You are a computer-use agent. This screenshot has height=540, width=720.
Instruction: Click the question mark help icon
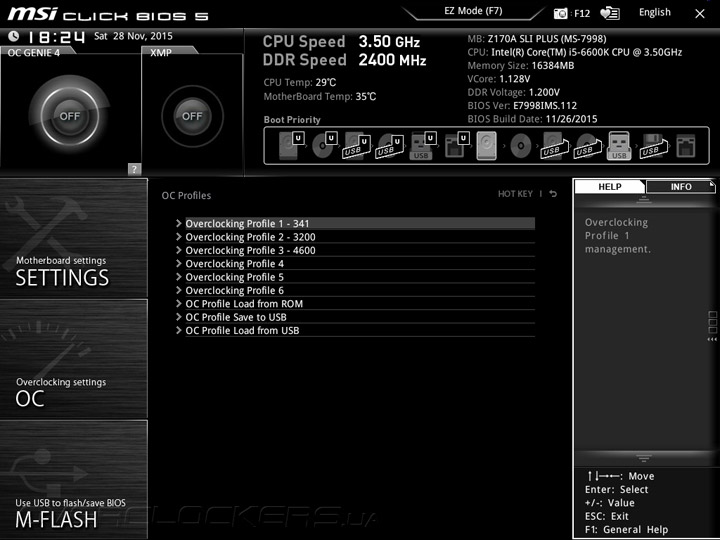[134, 169]
